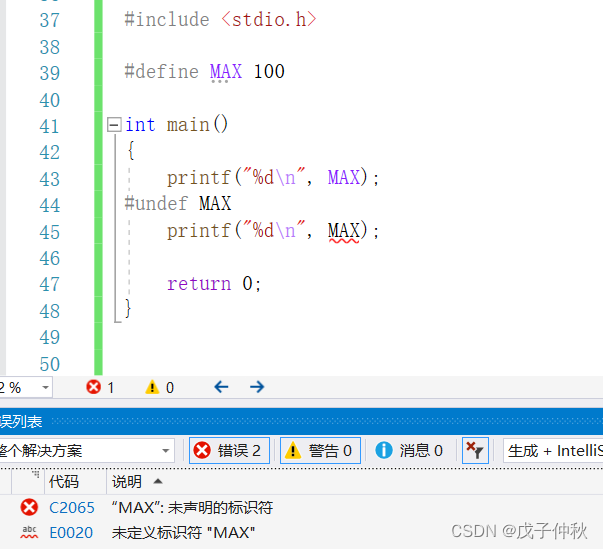The height and width of the screenshot is (549, 603).
Task: Click line number 43 in the gutter
Action: pos(50,179)
